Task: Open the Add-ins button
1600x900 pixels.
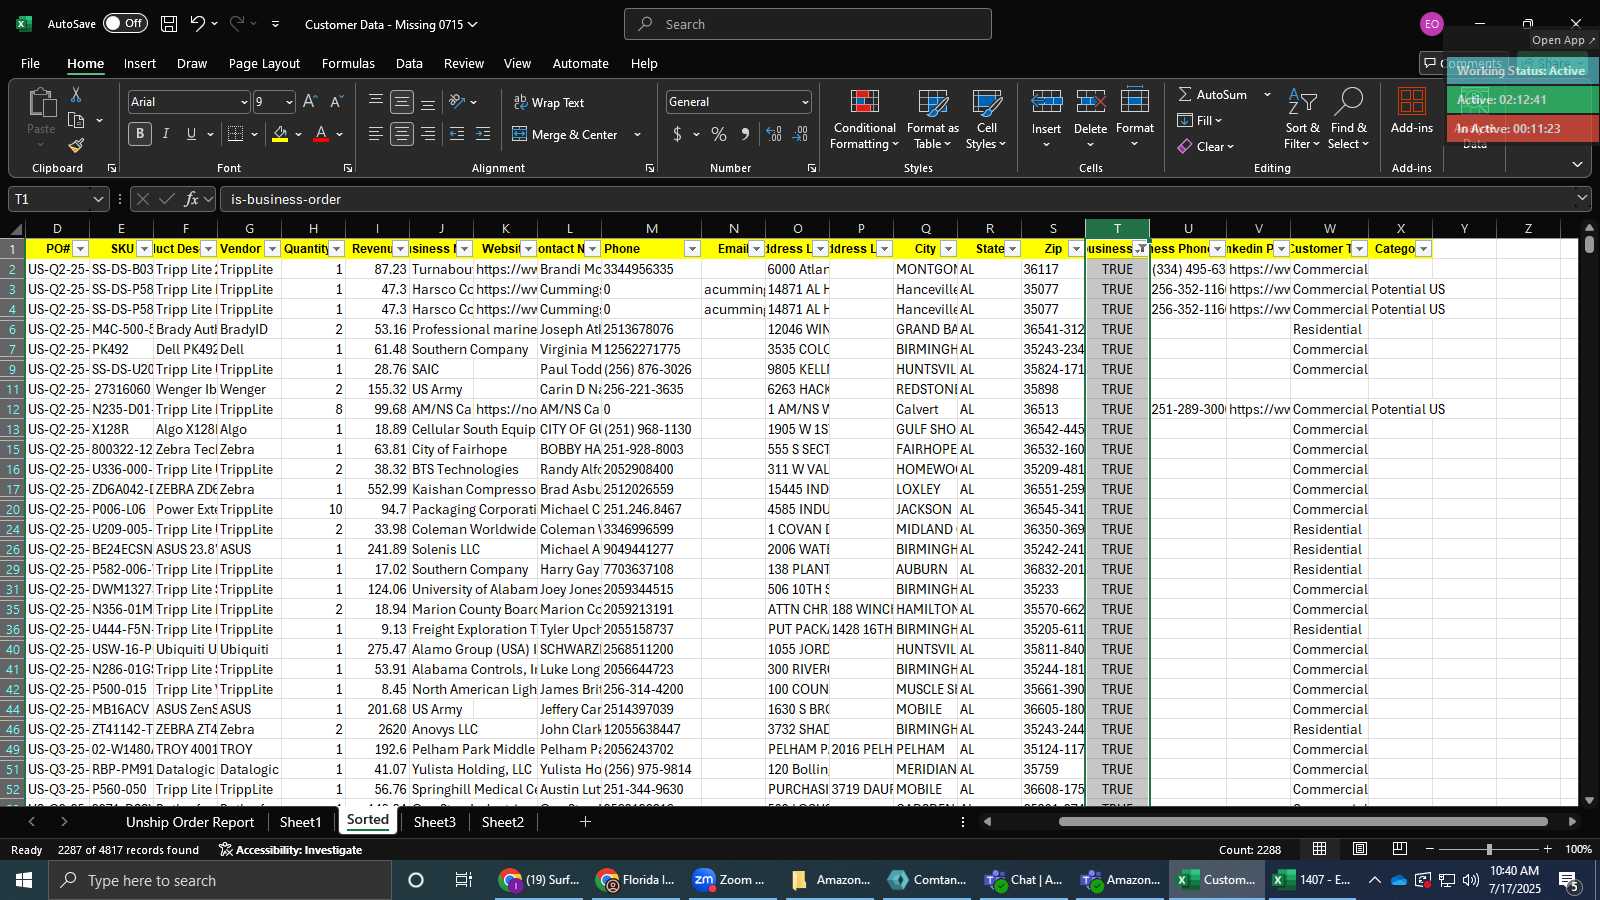Action: [1412, 112]
